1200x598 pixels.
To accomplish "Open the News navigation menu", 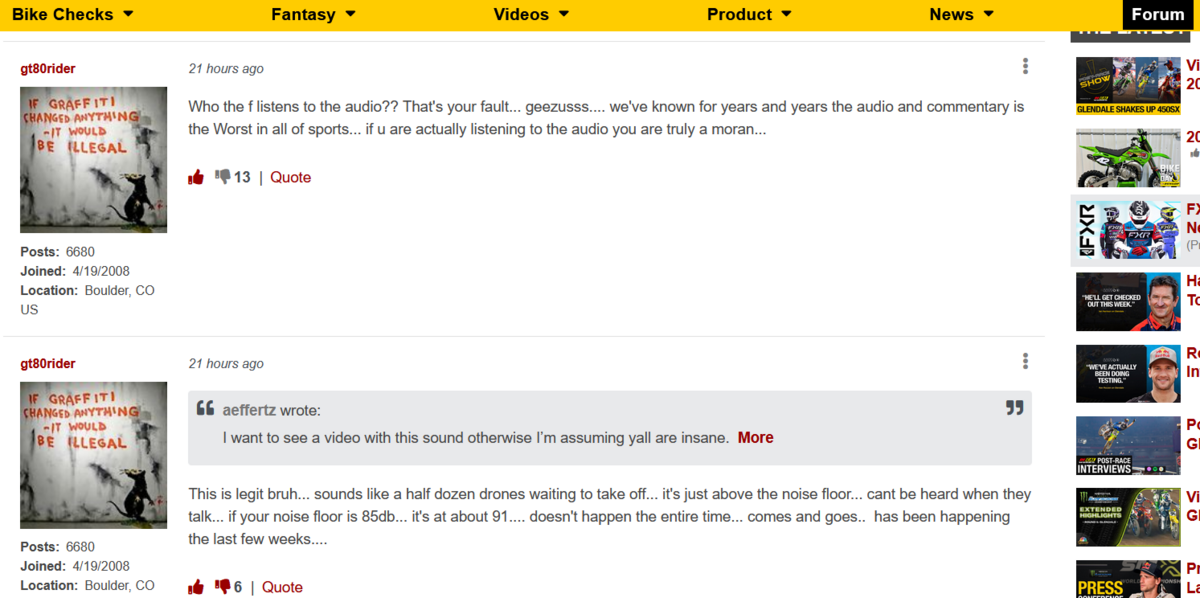I will (x=961, y=14).
